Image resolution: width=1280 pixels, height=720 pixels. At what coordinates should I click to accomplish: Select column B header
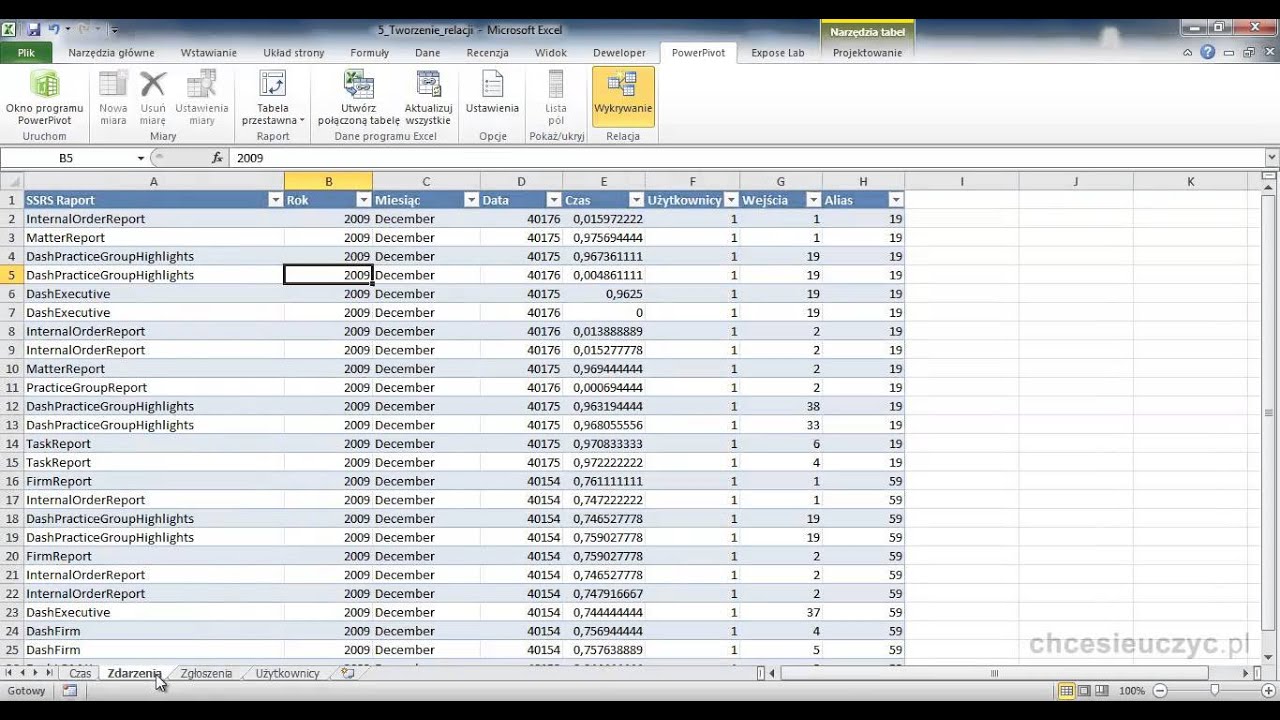(328, 181)
